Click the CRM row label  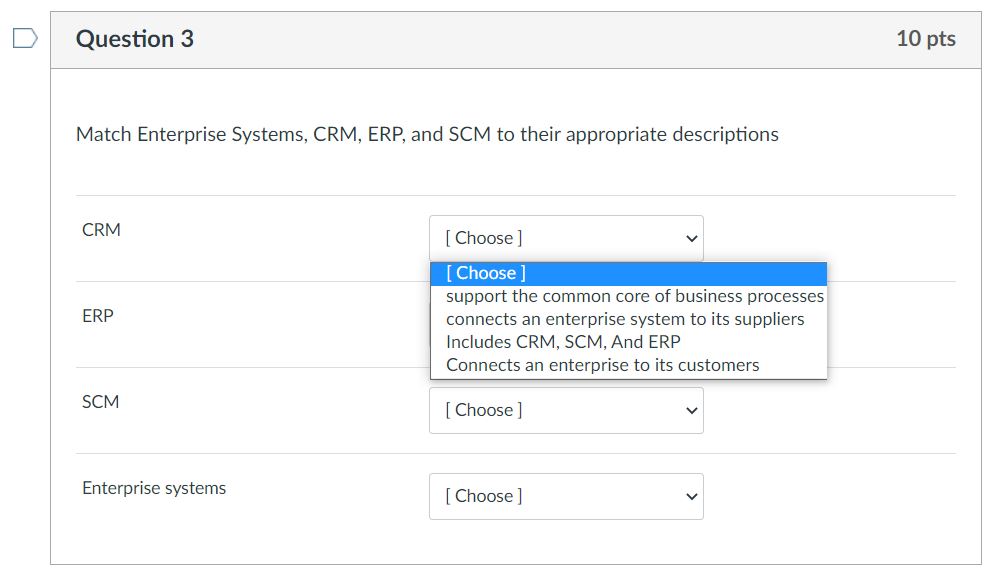click(101, 229)
